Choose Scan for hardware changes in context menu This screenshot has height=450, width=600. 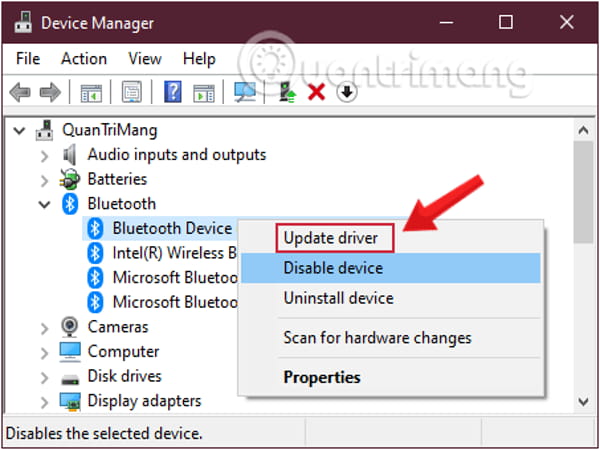[x=390, y=338]
